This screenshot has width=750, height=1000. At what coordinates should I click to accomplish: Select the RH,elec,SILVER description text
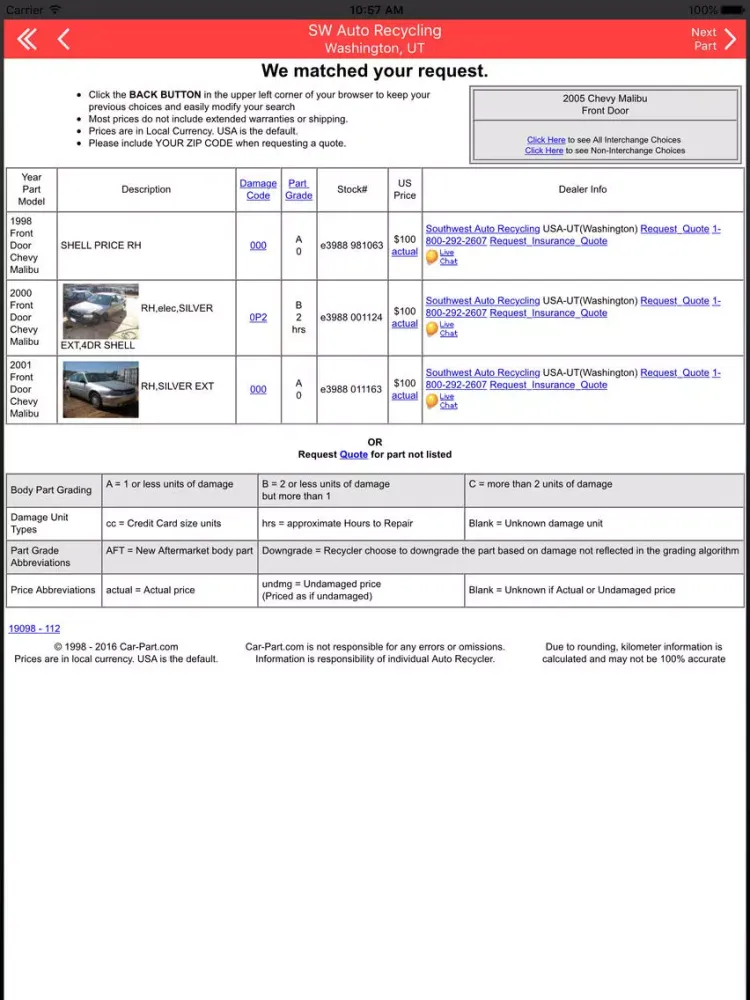177,308
